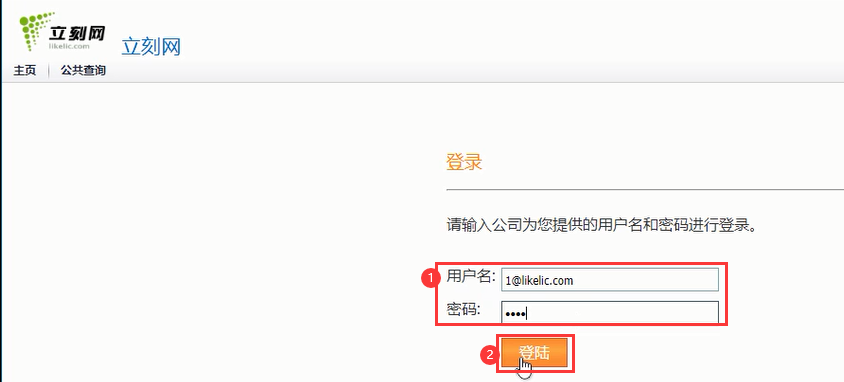Click the login instruction sentence text

pos(602,225)
